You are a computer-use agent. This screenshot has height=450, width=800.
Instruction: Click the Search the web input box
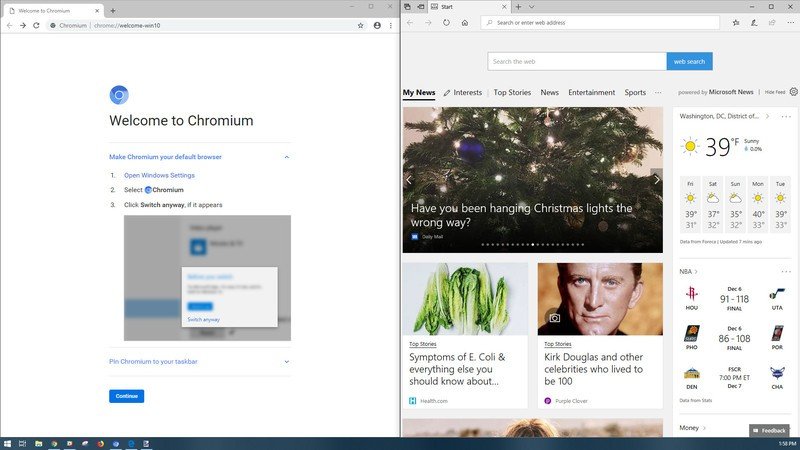click(x=577, y=61)
